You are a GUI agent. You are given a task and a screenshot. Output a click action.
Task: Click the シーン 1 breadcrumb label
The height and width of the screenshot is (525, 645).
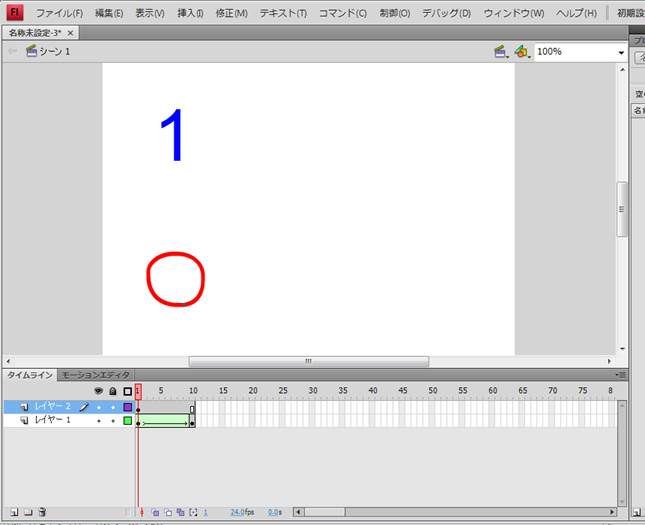pos(54,51)
